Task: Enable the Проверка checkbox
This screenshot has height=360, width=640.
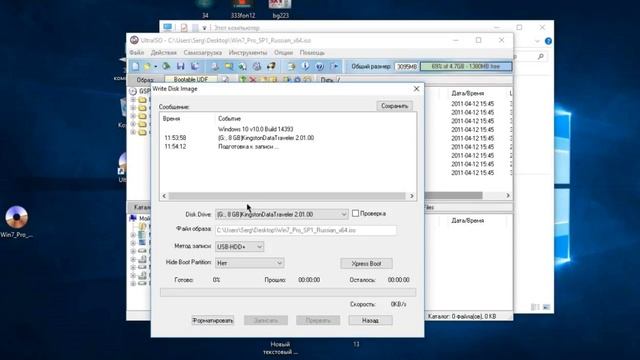Action: [356, 213]
